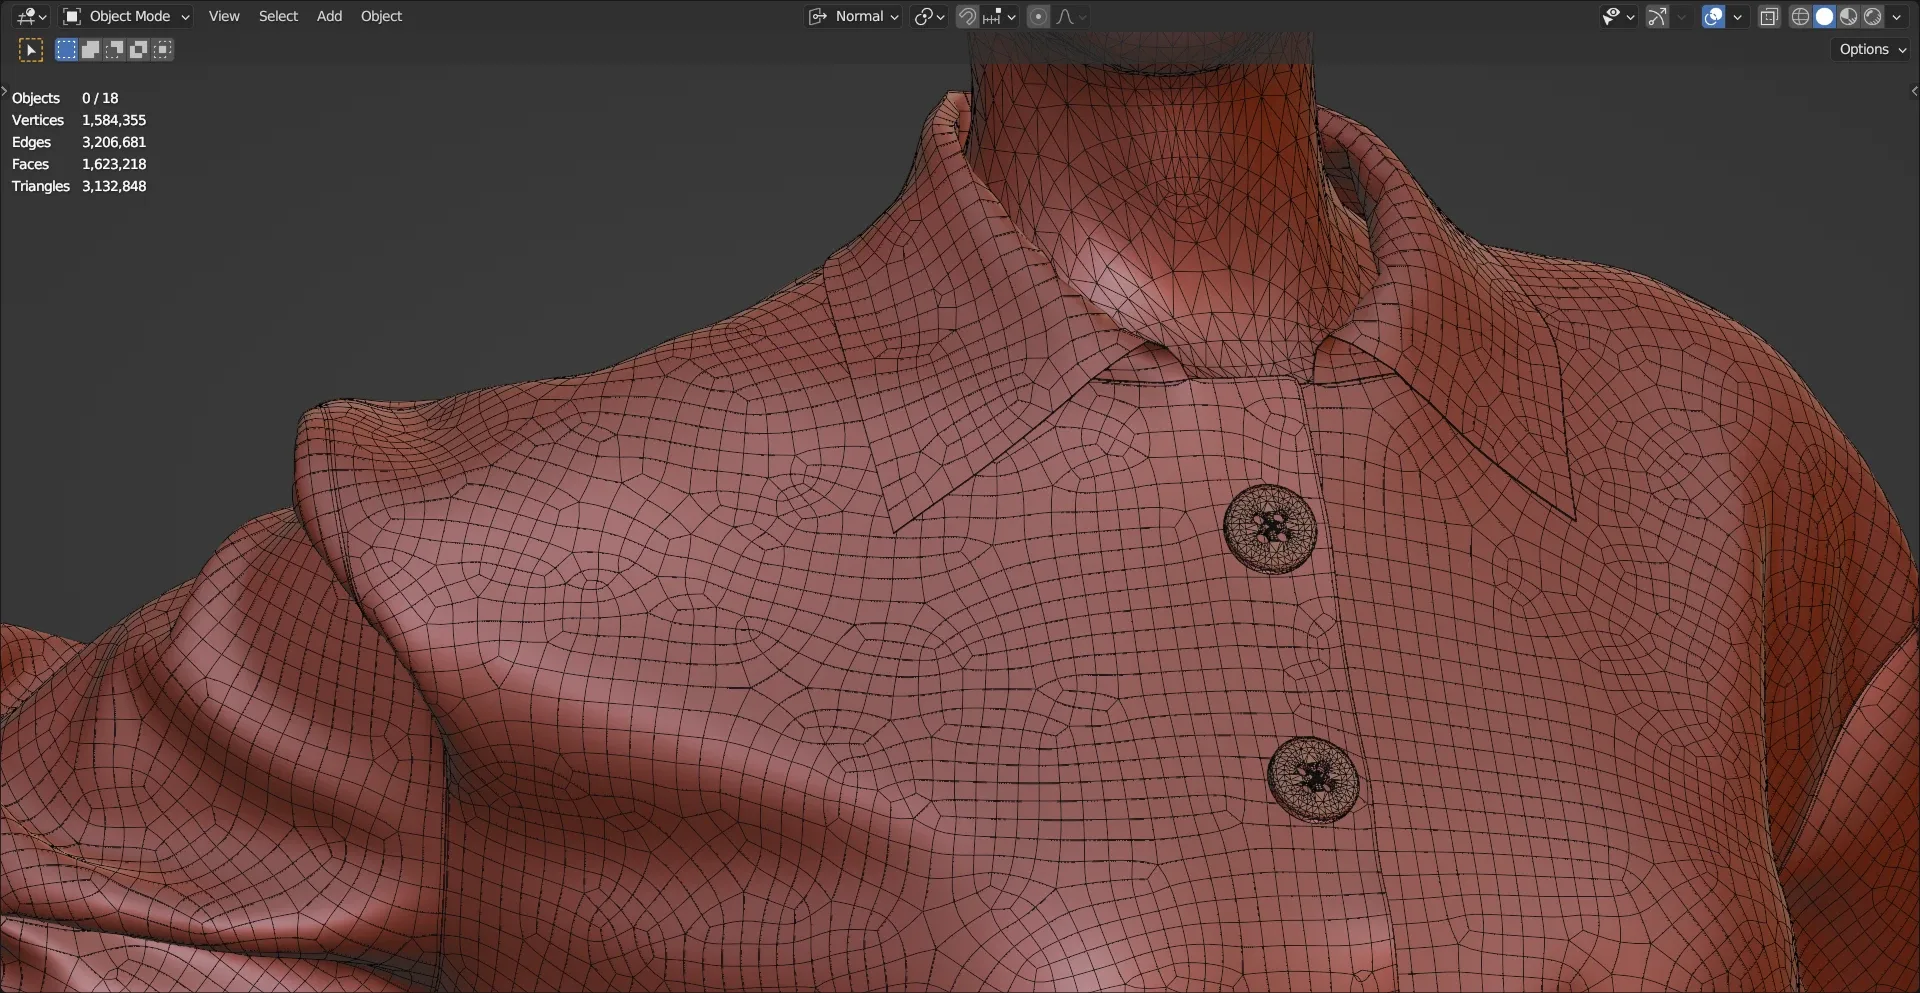Viewport: 1920px width, 993px height.
Task: Toggle proportional editing
Action: [1038, 16]
